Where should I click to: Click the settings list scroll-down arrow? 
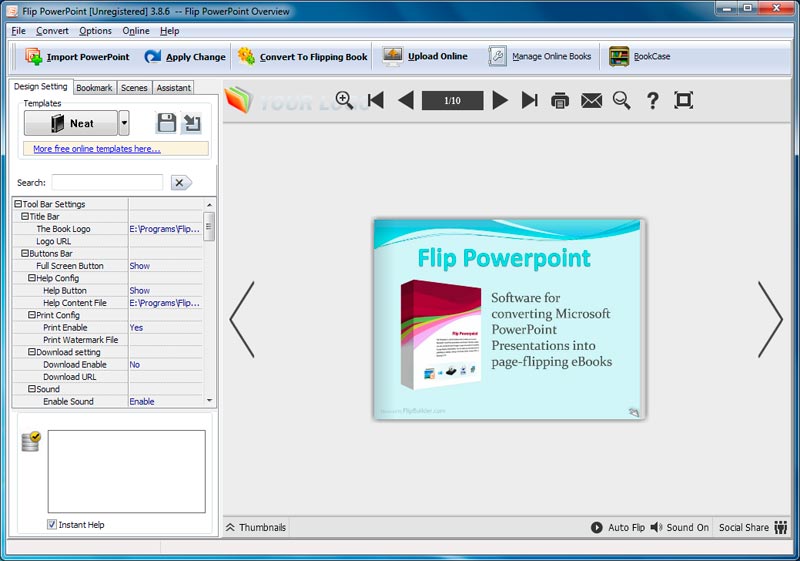tap(209, 401)
